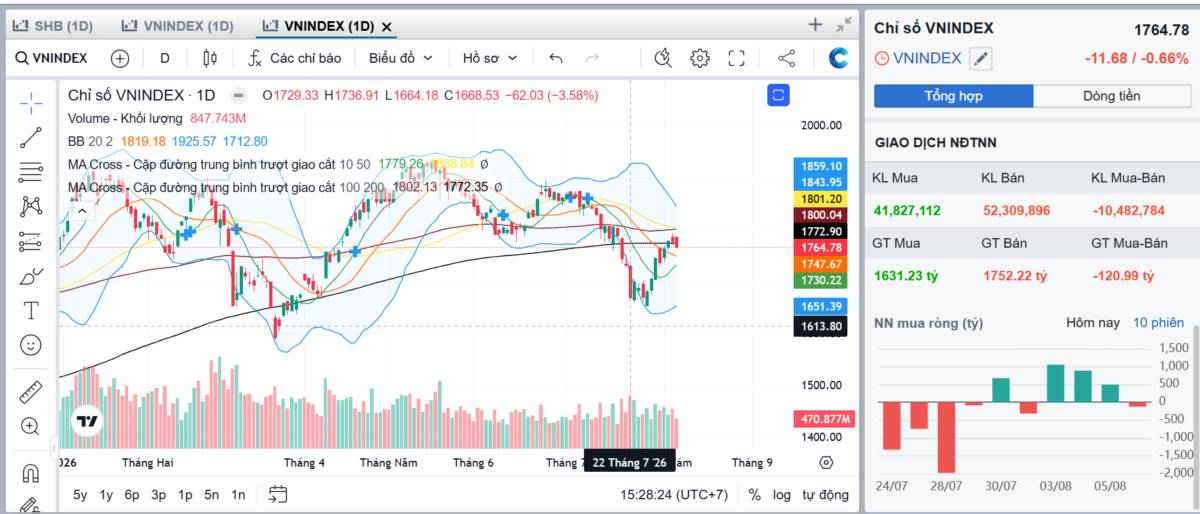
Task: Set chart range to 1p
Action: click(x=185, y=494)
